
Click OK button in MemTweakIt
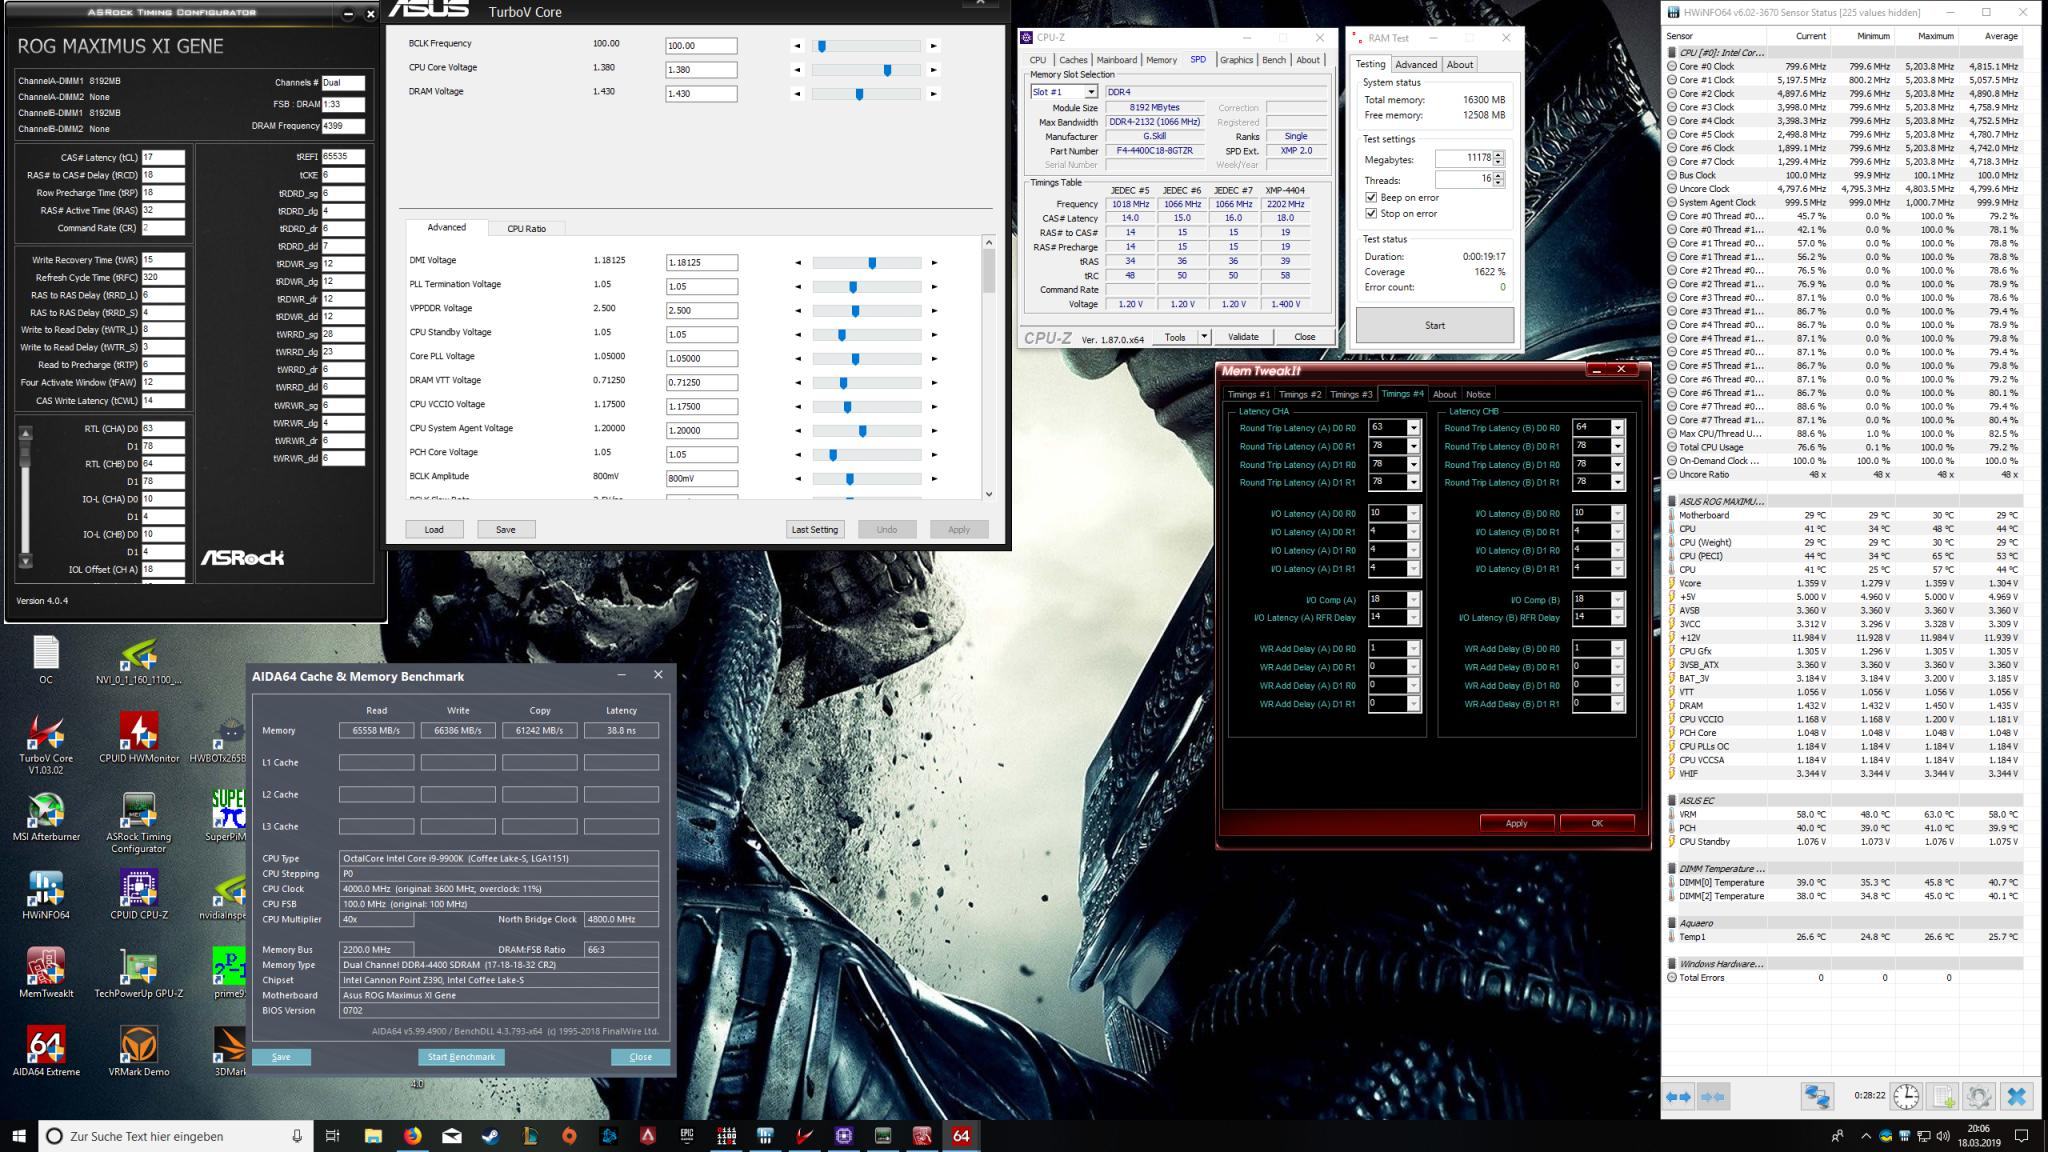pyautogui.click(x=1596, y=823)
